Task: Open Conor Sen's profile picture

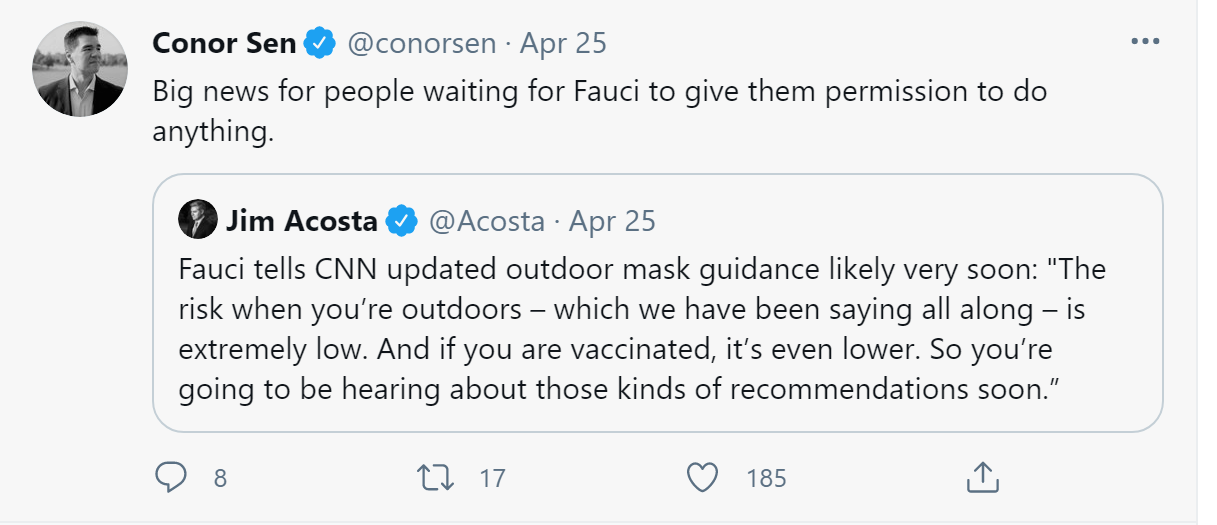Action: tap(80, 68)
